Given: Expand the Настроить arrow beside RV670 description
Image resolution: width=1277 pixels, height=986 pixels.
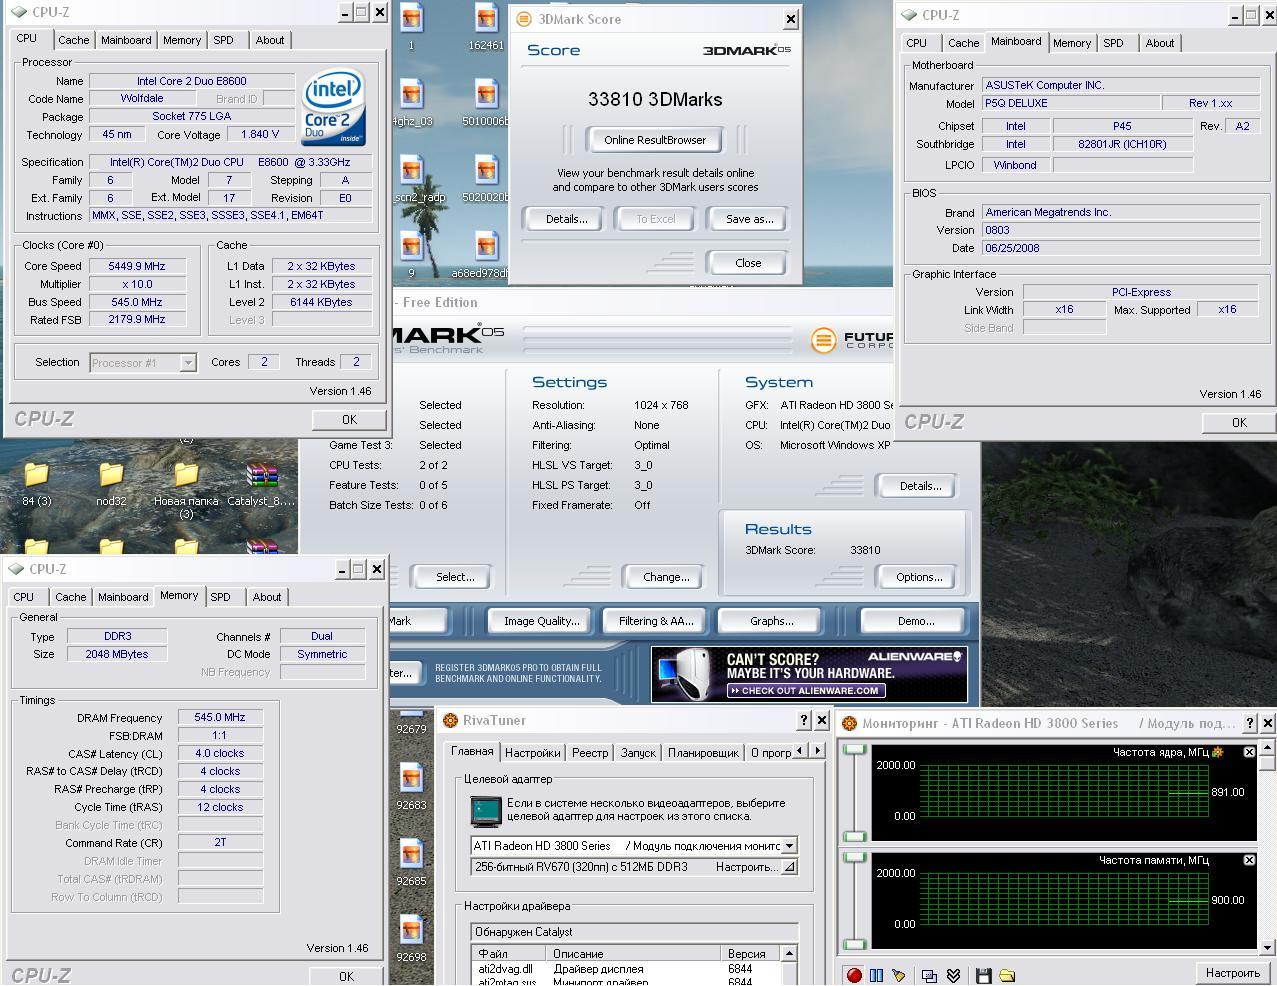Looking at the screenshot, I should tap(789, 868).
